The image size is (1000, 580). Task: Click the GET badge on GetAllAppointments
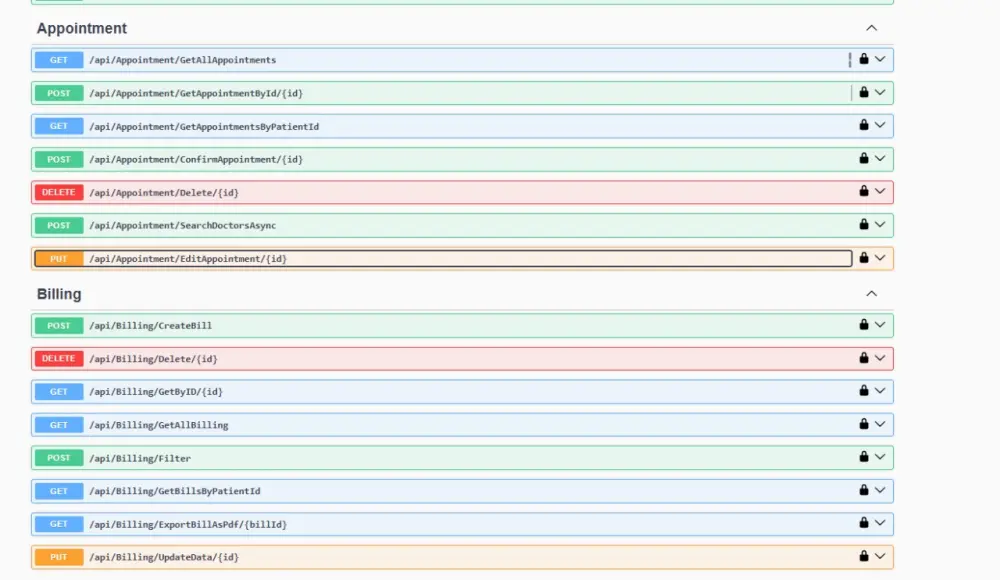[58, 59]
